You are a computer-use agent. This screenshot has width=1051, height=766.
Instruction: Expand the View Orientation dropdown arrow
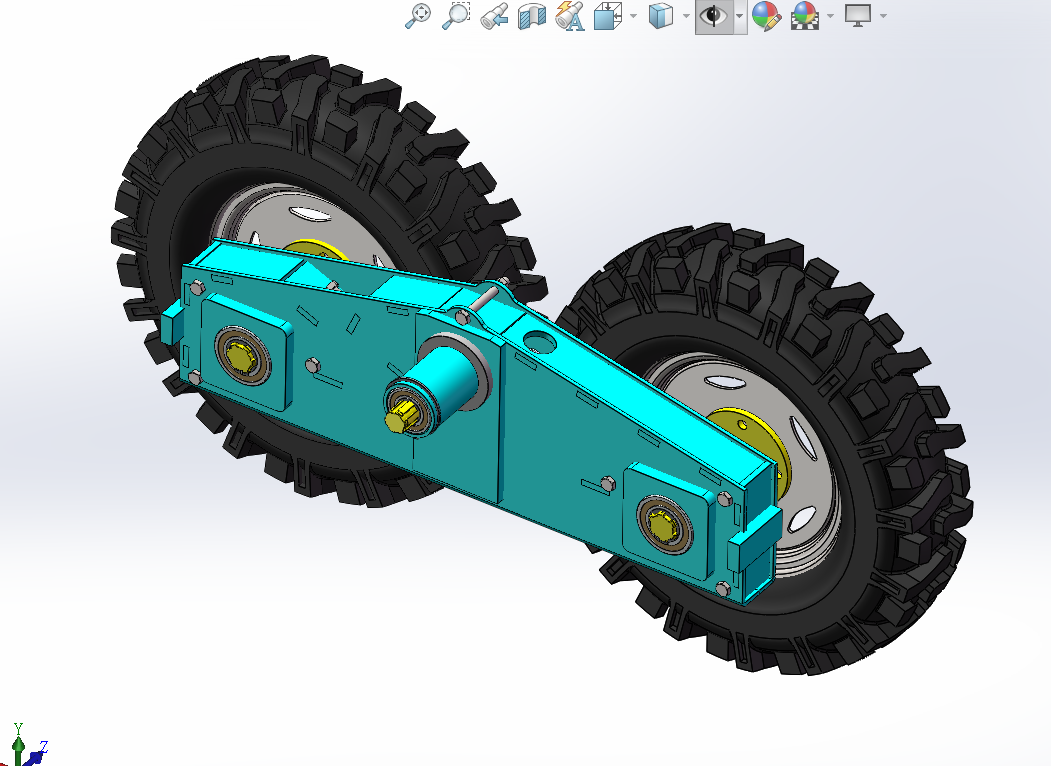633,16
